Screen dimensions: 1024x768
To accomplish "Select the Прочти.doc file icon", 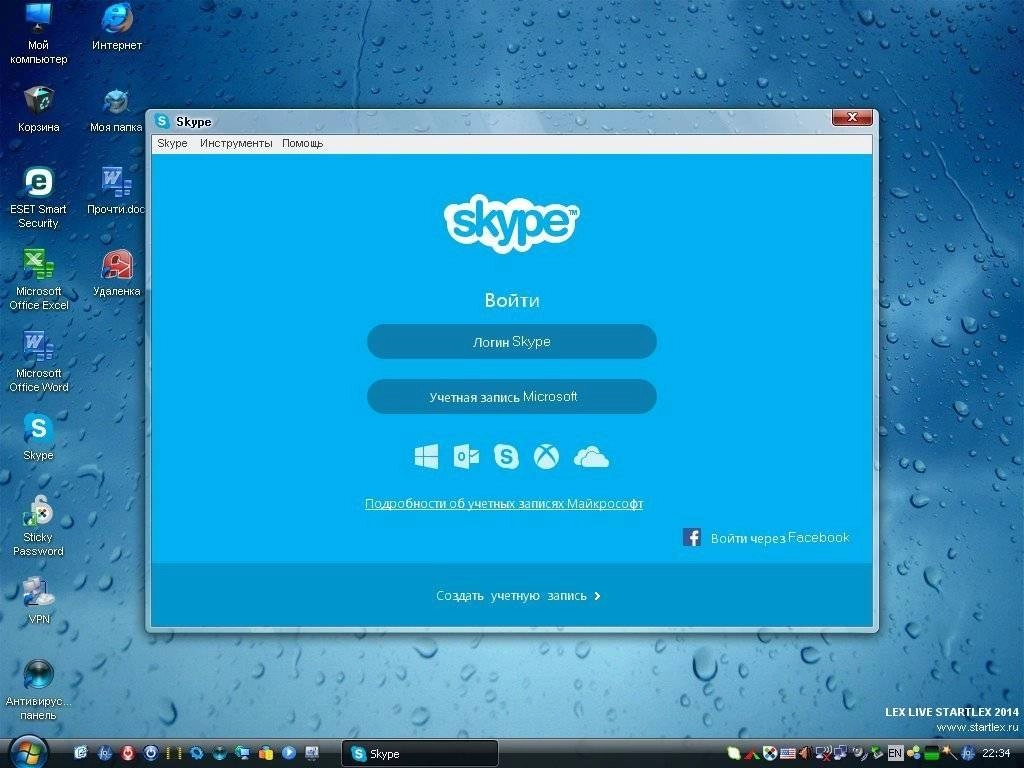I will pos(116,191).
